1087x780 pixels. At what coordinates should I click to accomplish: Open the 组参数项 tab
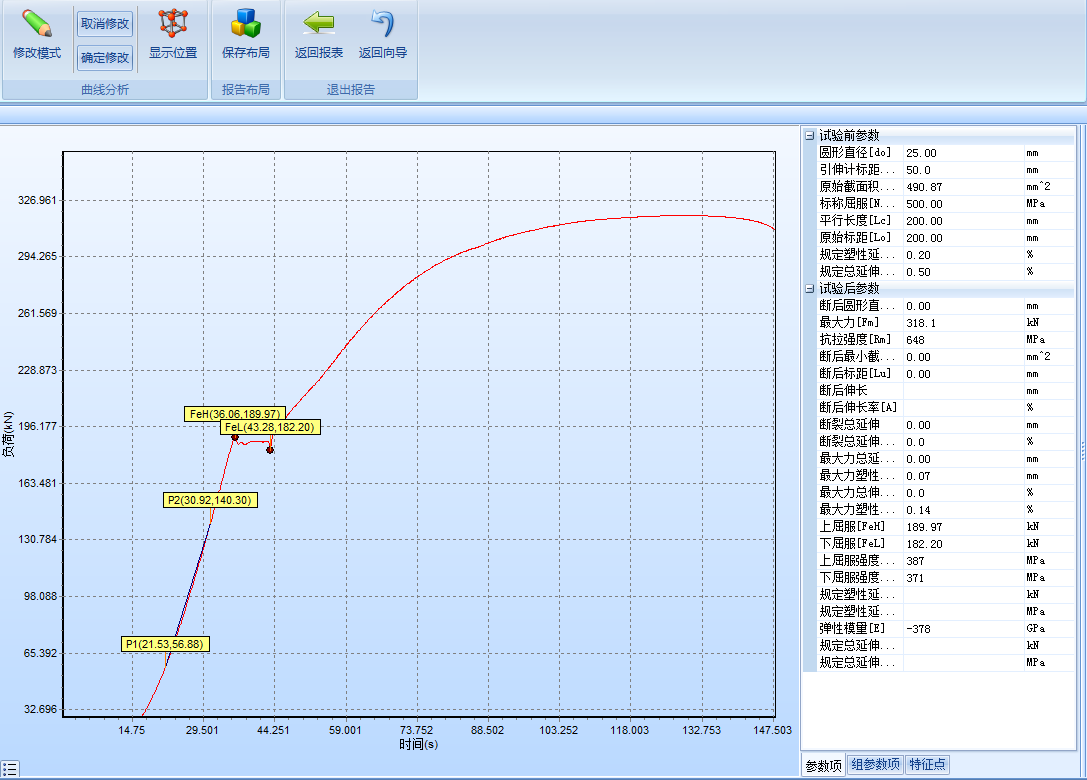[x=875, y=765]
